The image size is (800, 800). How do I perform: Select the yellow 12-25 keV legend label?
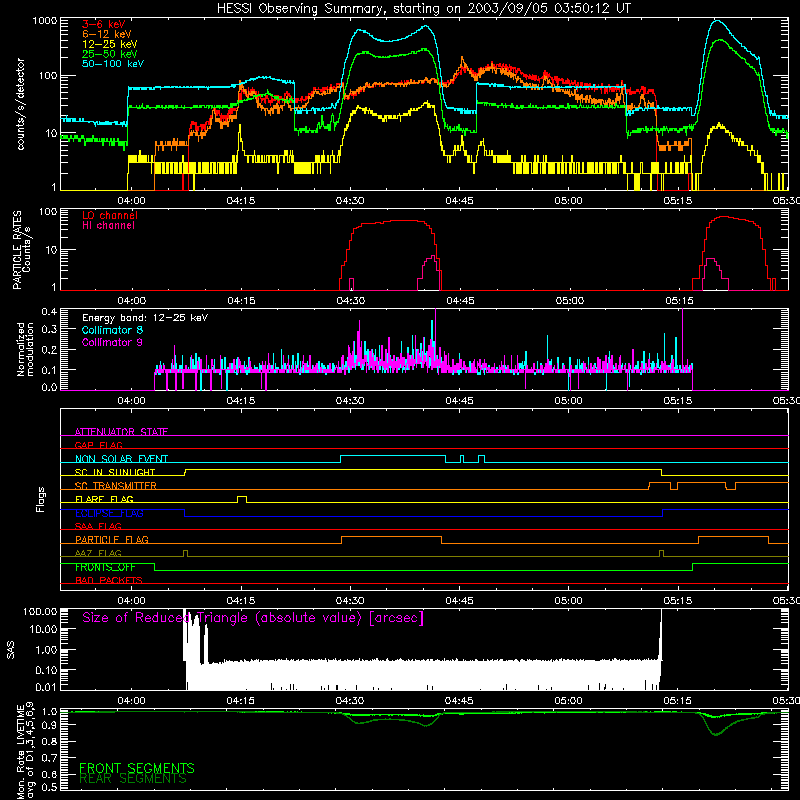tap(110, 44)
